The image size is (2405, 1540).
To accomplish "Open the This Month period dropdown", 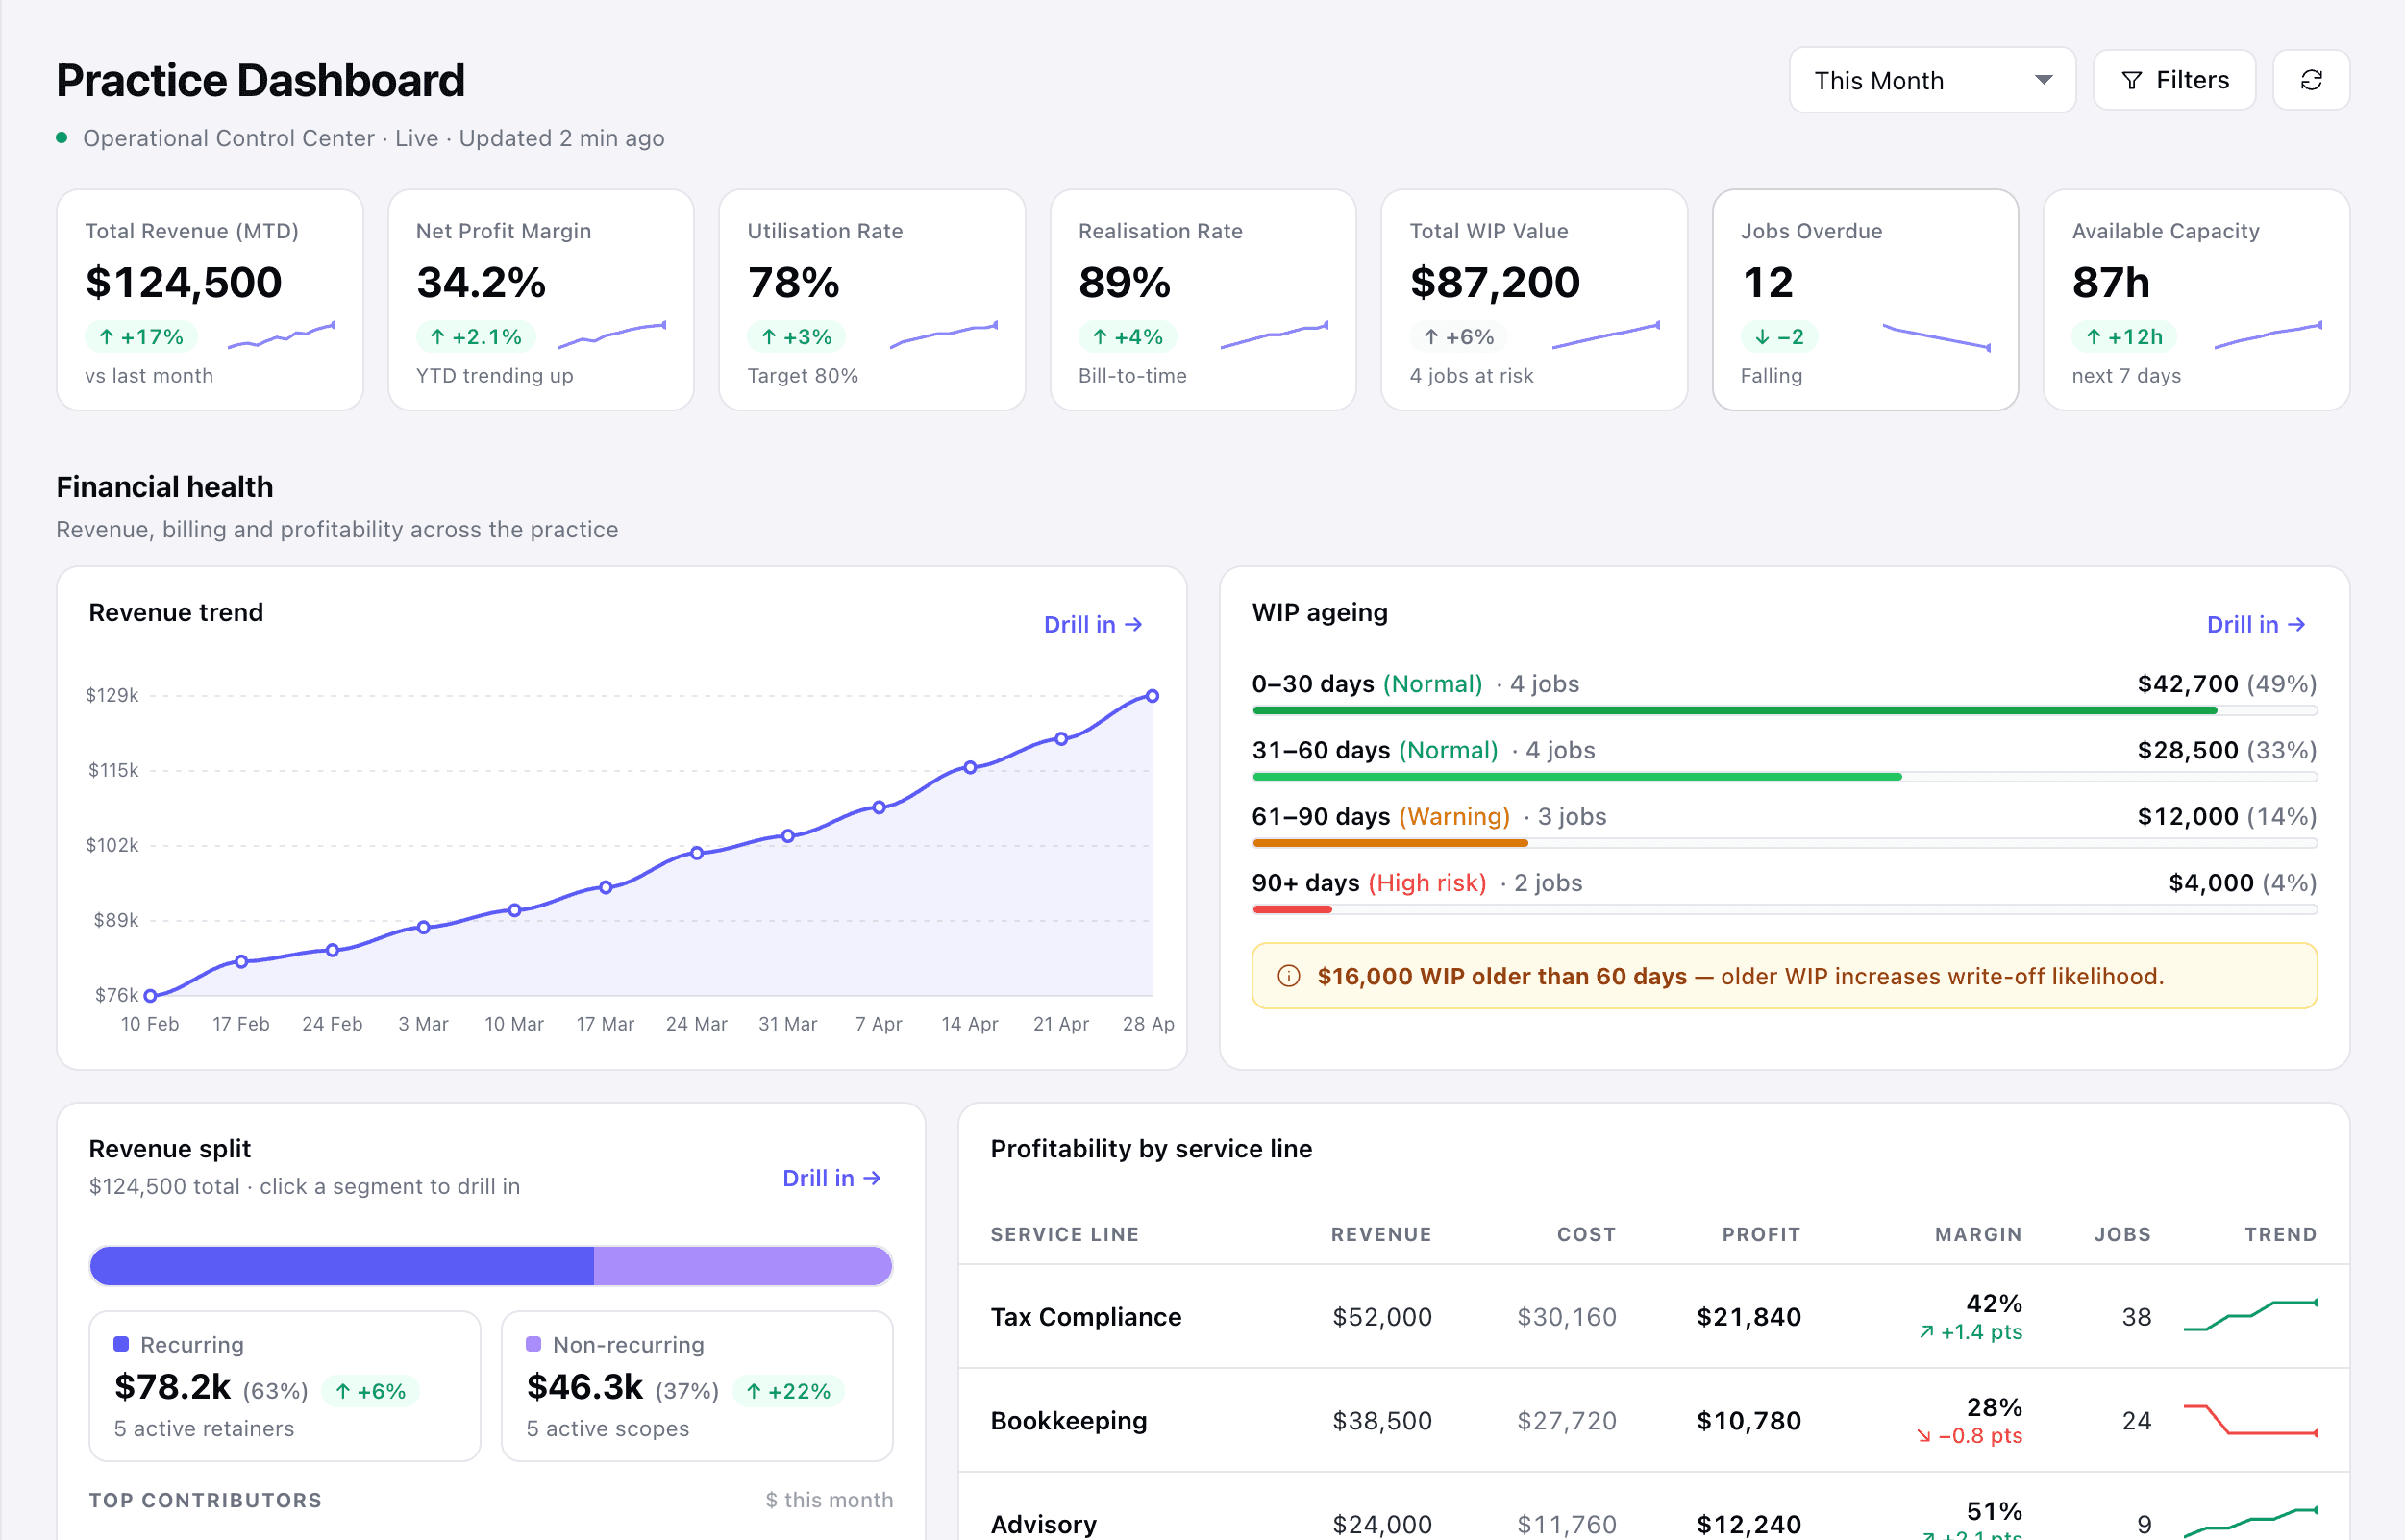I will [1932, 80].
